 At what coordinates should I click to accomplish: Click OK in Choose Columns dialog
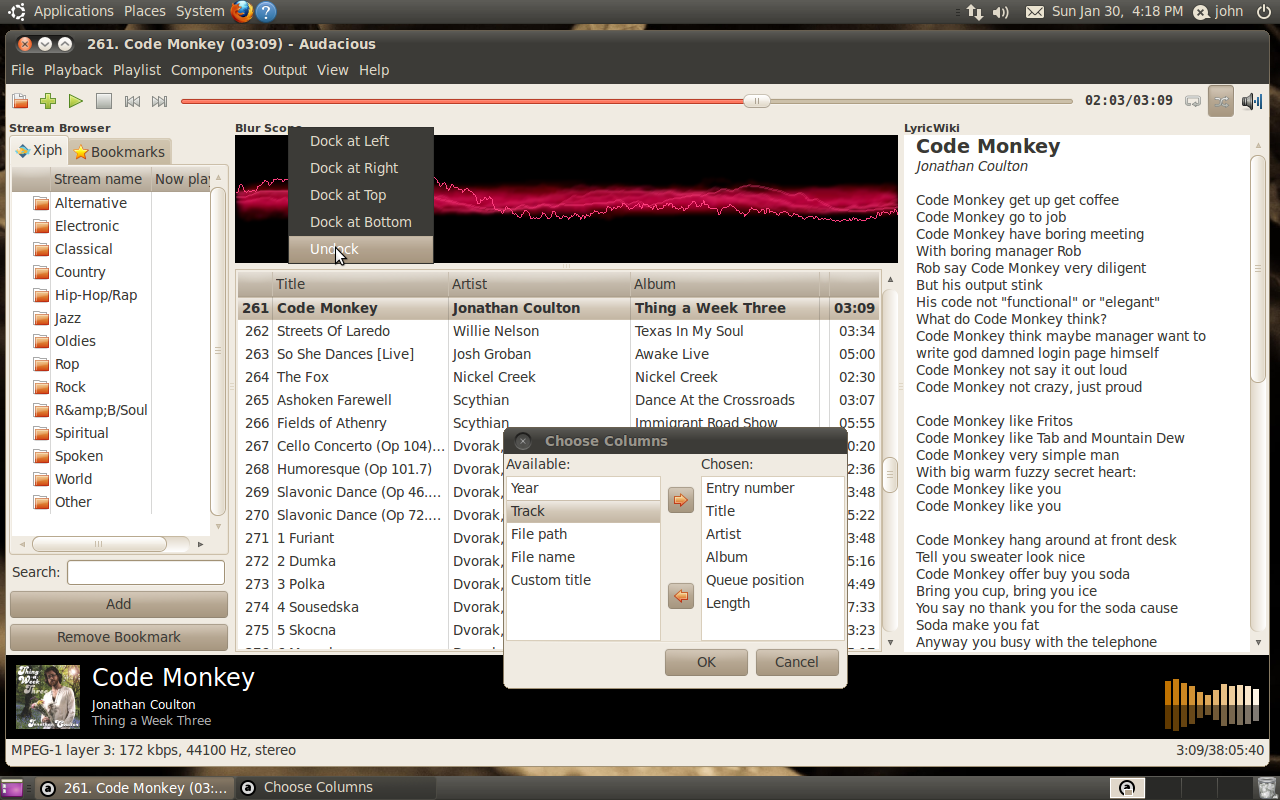[x=706, y=662]
